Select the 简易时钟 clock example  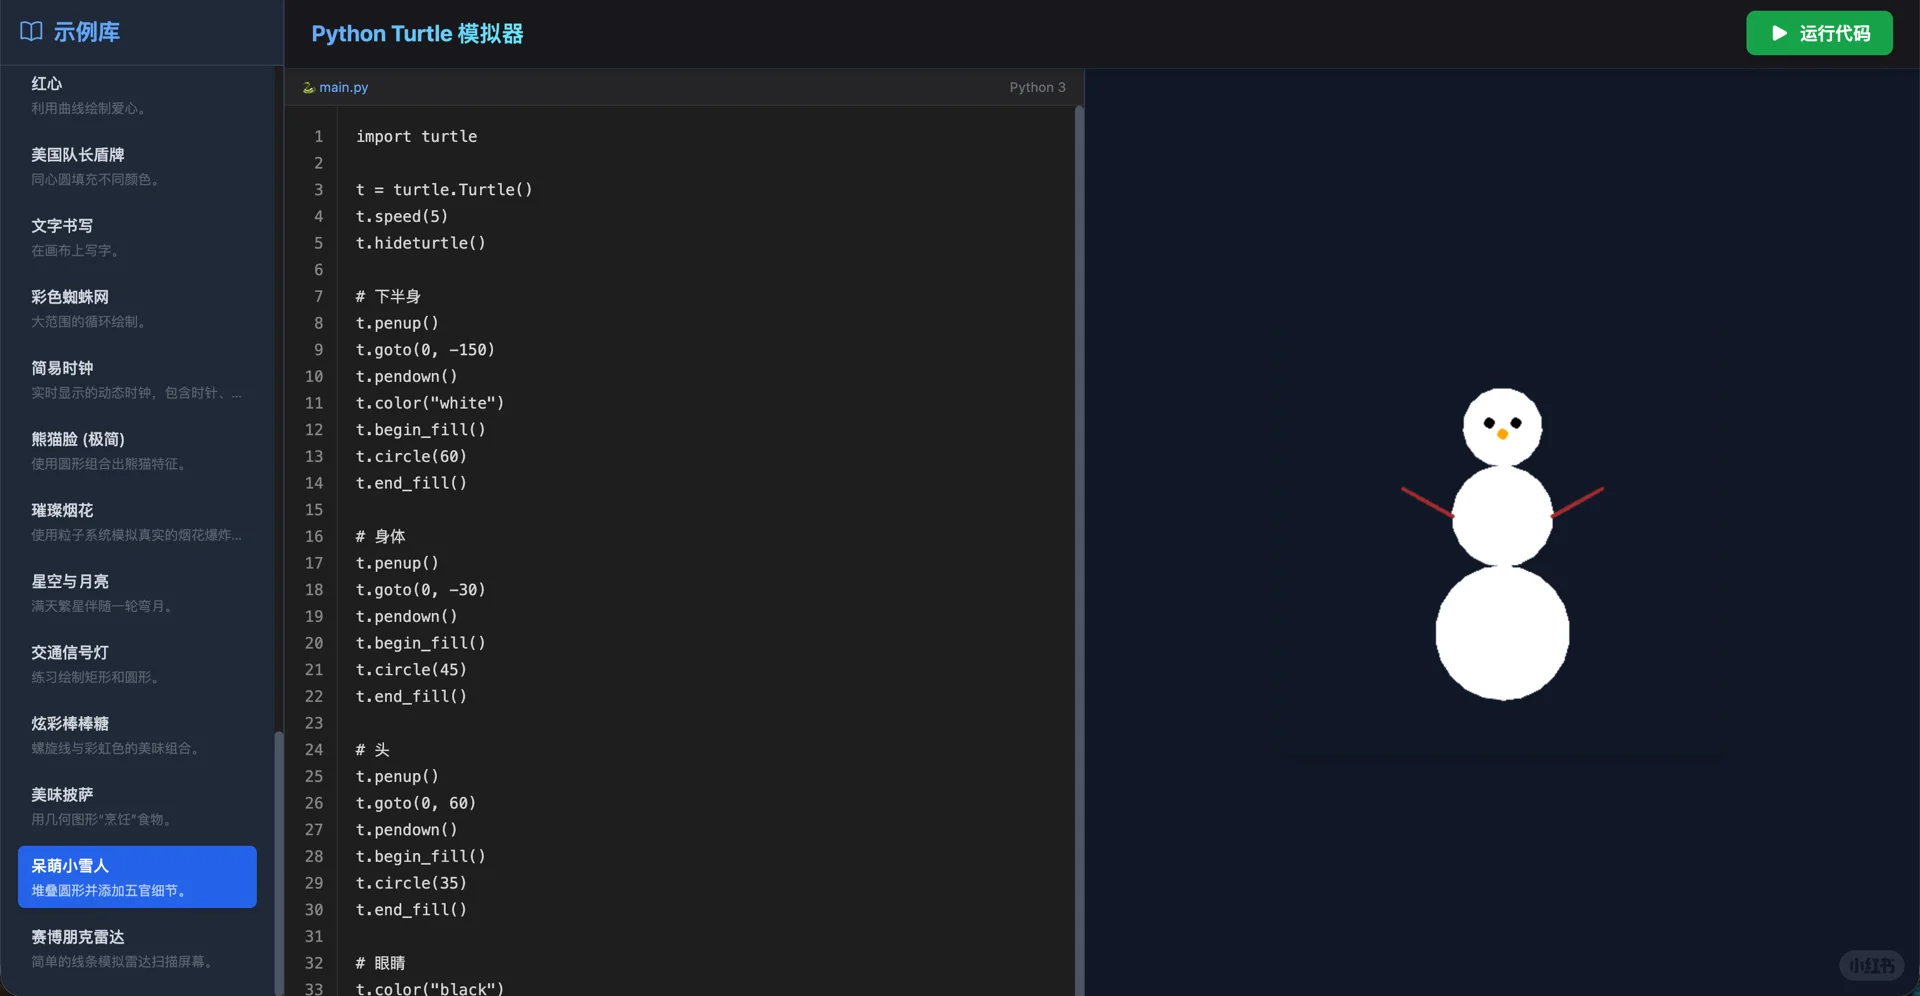[137, 379]
